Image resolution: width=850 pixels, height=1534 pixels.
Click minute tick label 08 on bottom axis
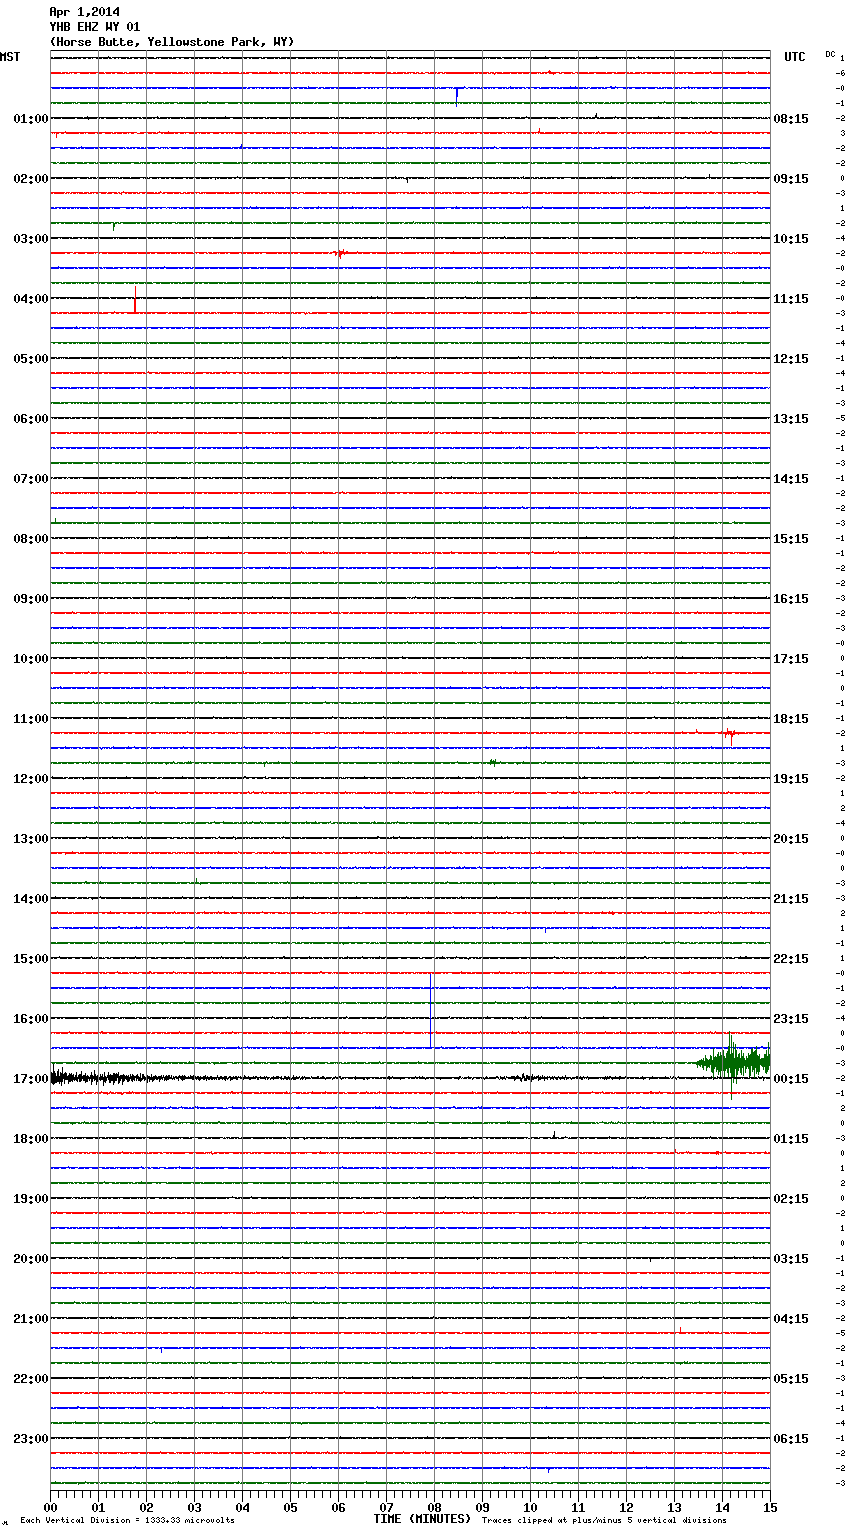point(434,1507)
